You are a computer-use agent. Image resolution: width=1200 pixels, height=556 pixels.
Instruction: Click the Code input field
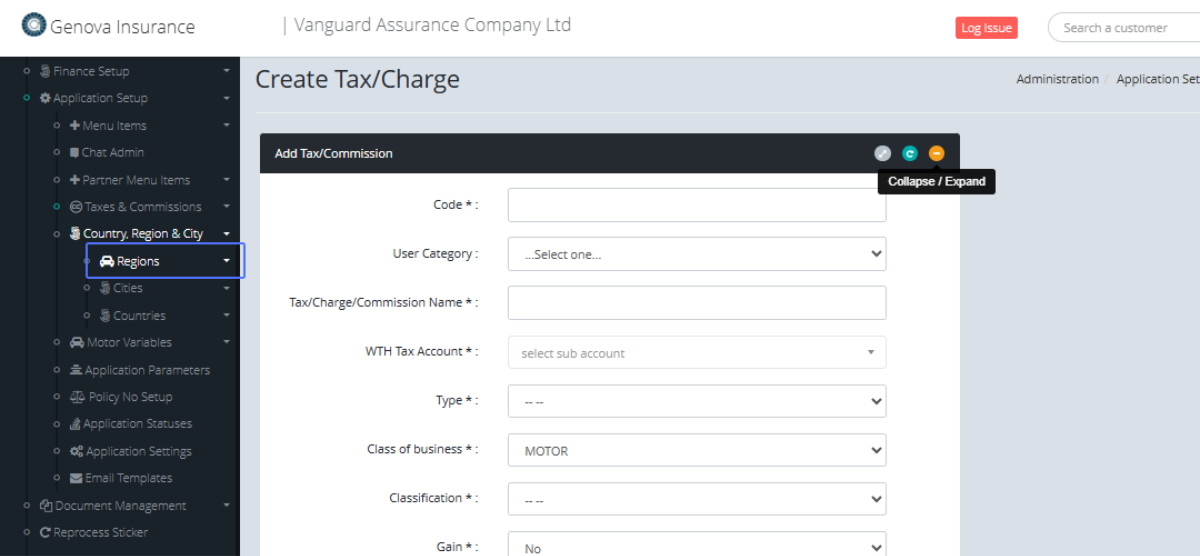696,205
